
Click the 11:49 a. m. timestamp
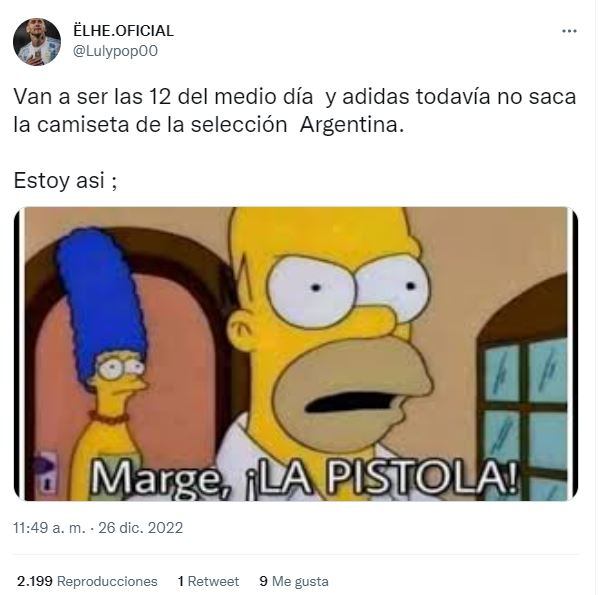coord(49,528)
